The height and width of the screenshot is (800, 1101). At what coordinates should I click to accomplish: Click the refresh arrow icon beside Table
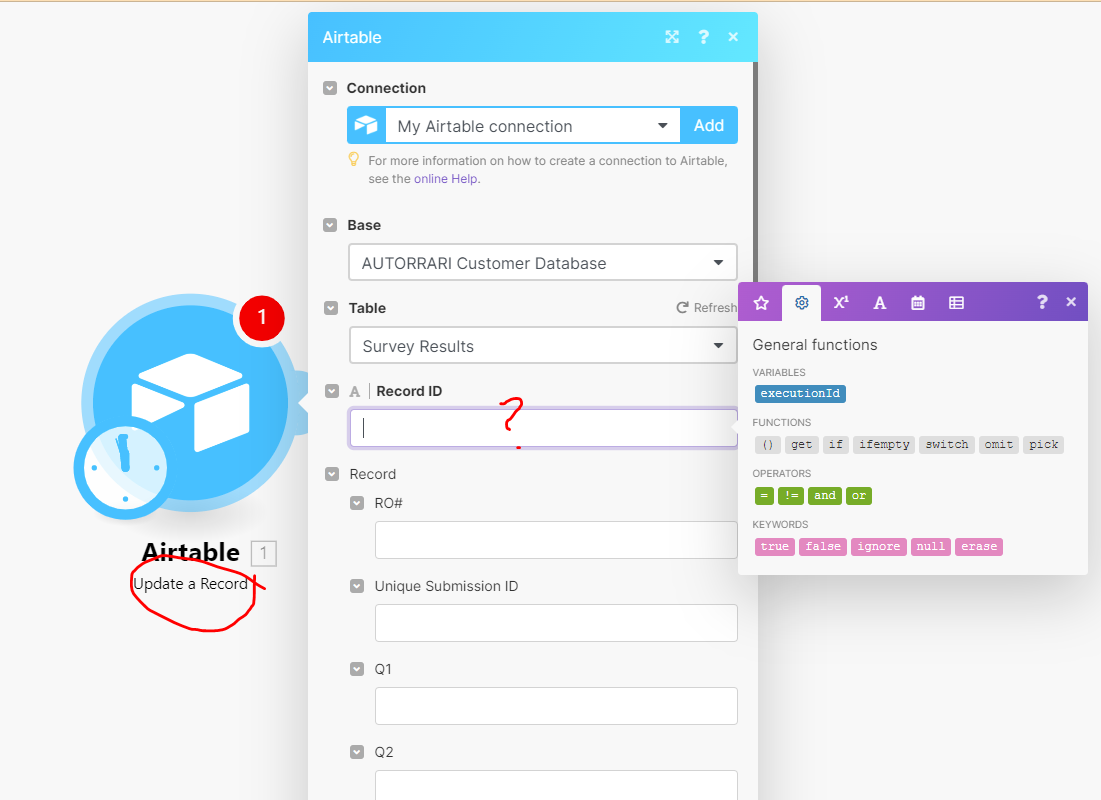(682, 308)
